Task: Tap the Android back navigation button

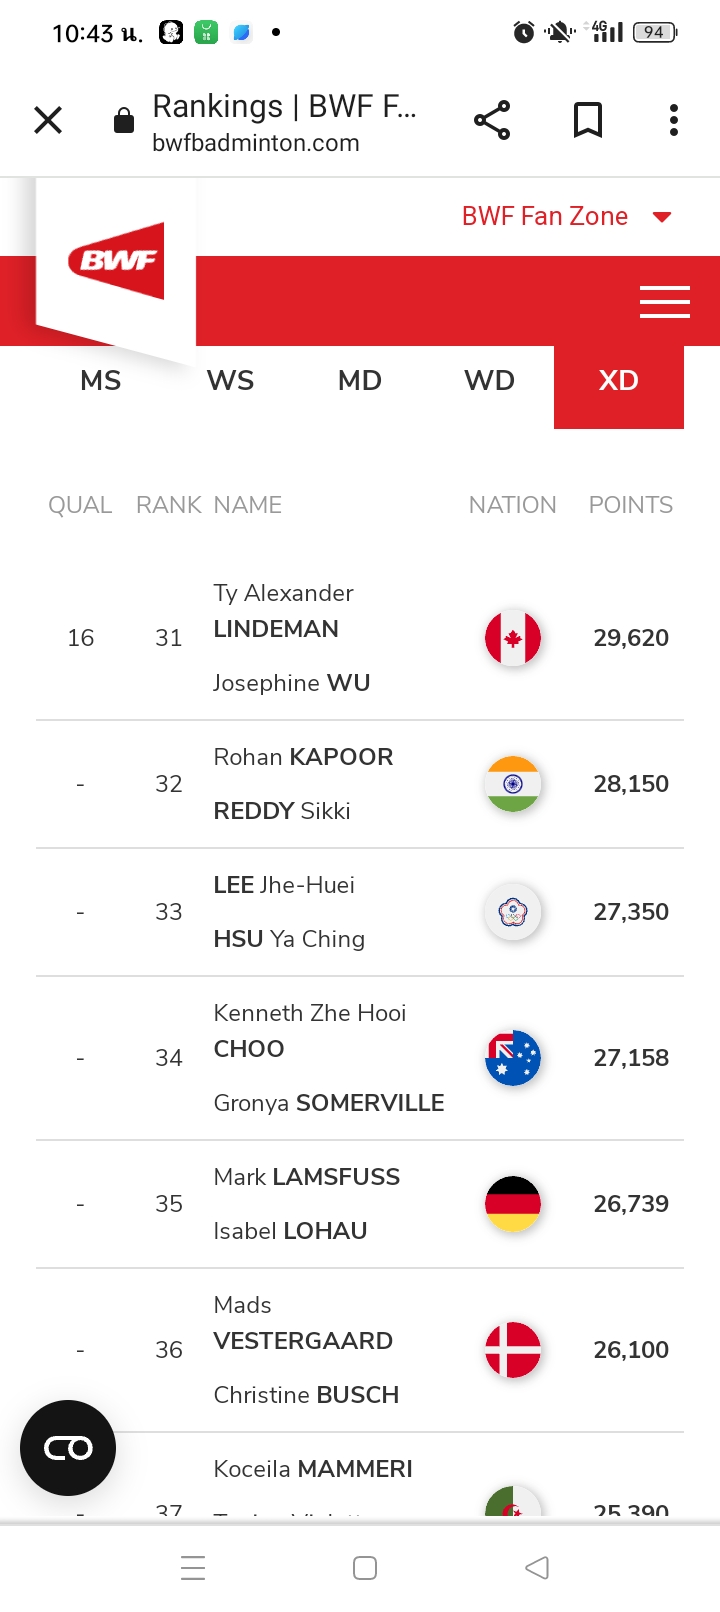Action: coord(537,1567)
